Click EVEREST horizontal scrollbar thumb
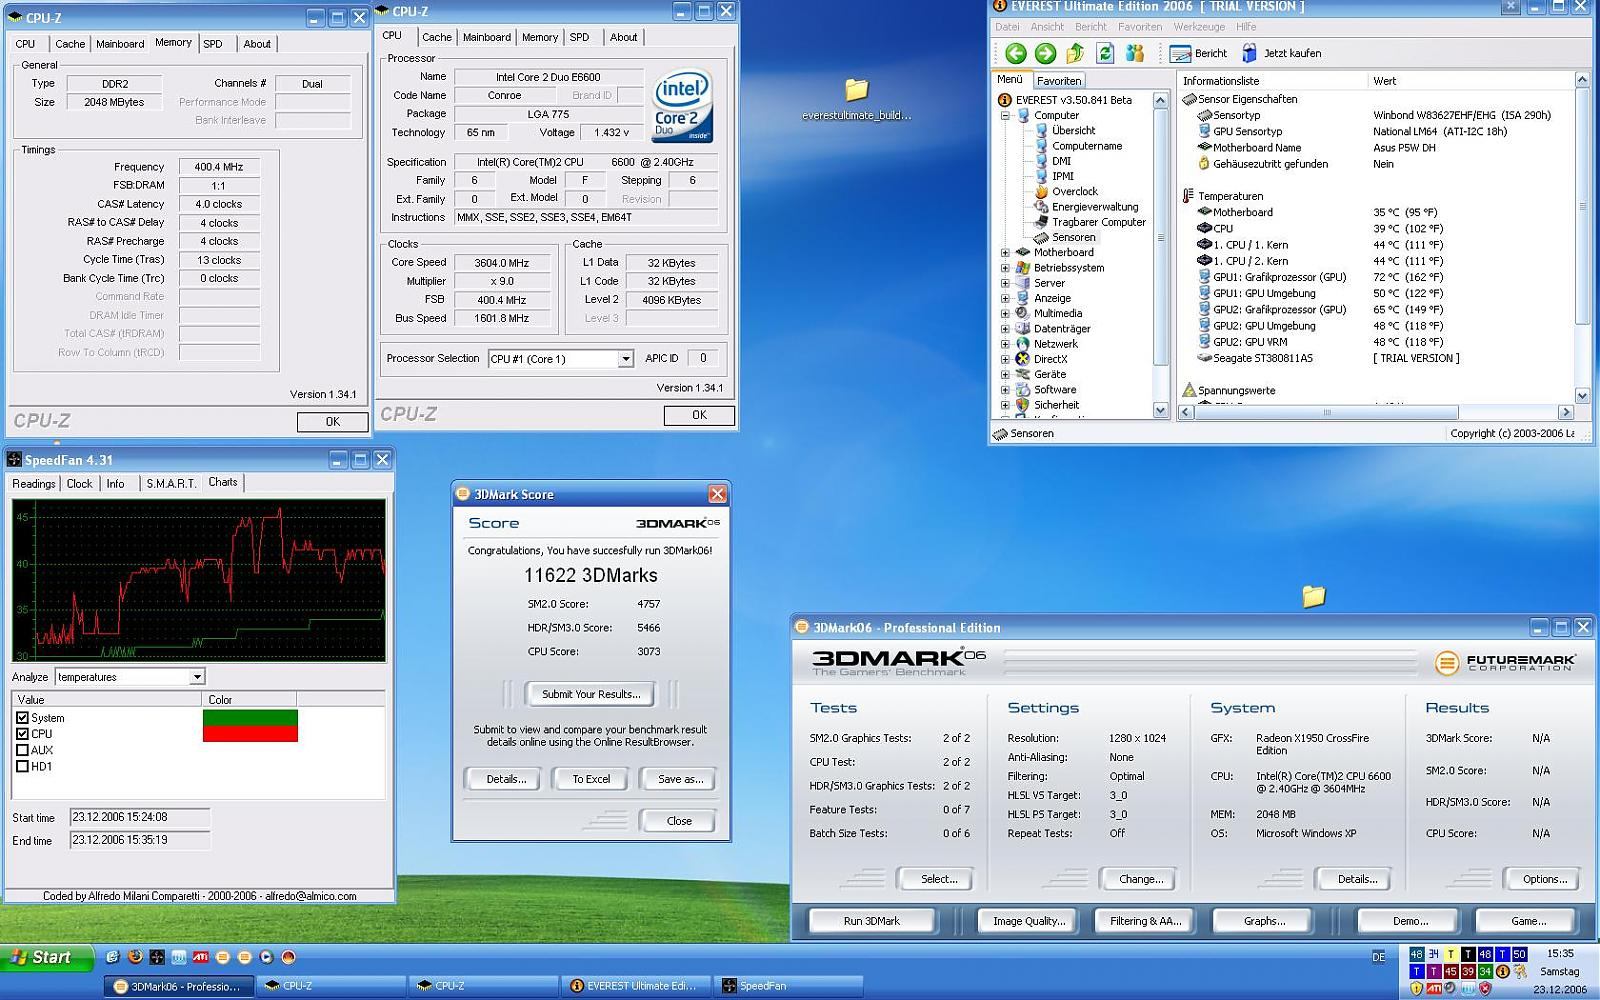Screen dimensions: 1600x1000 1327,412
